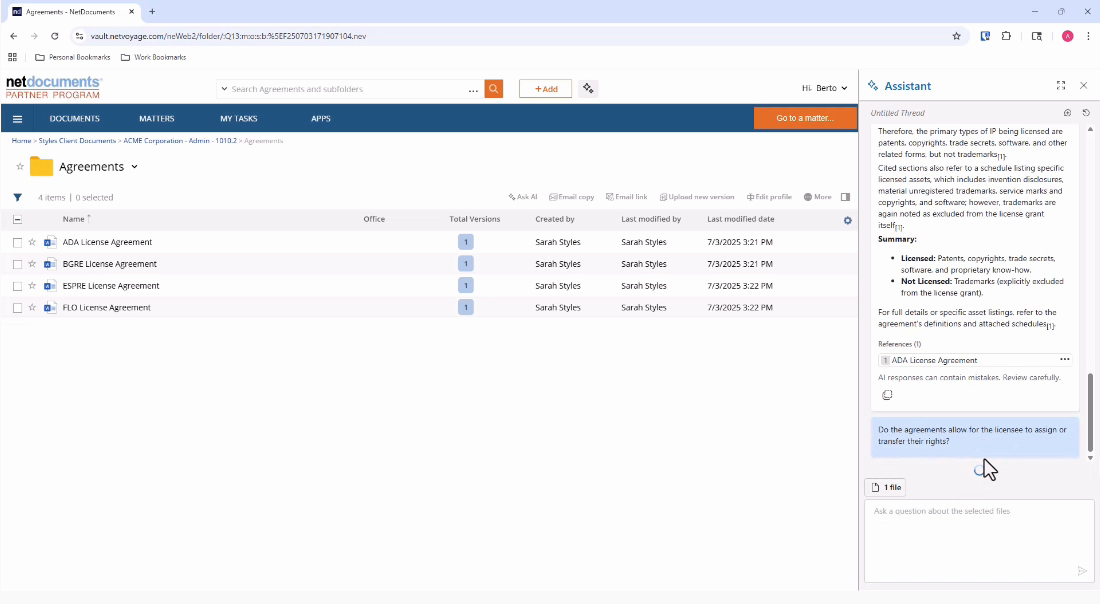Screen dimensions: 1100x604
Task: Open the MY TASKS menu
Action: pos(239,119)
